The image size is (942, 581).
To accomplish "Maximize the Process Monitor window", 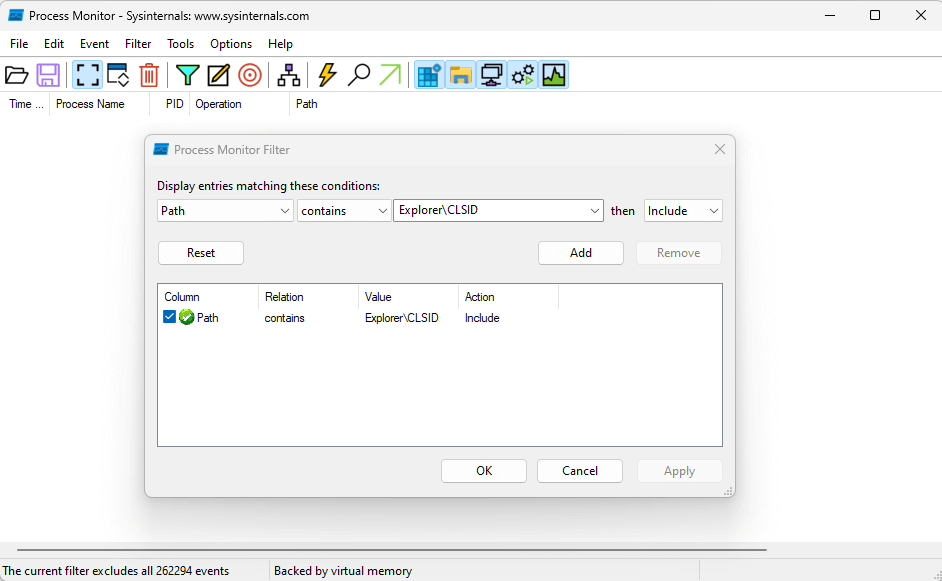I will pos(875,16).
